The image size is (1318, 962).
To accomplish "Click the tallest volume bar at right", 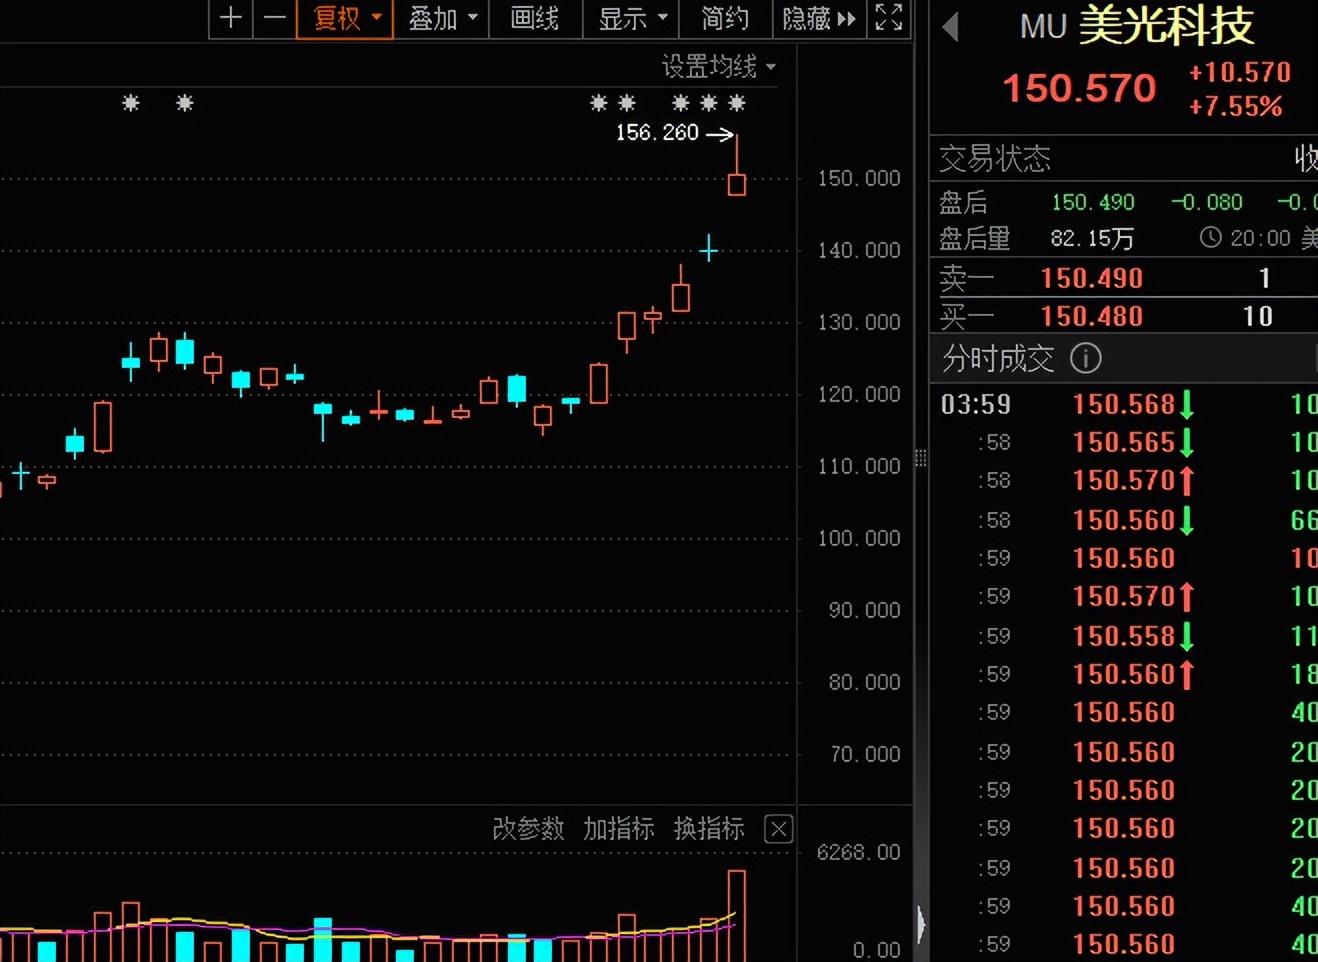I will click(737, 915).
